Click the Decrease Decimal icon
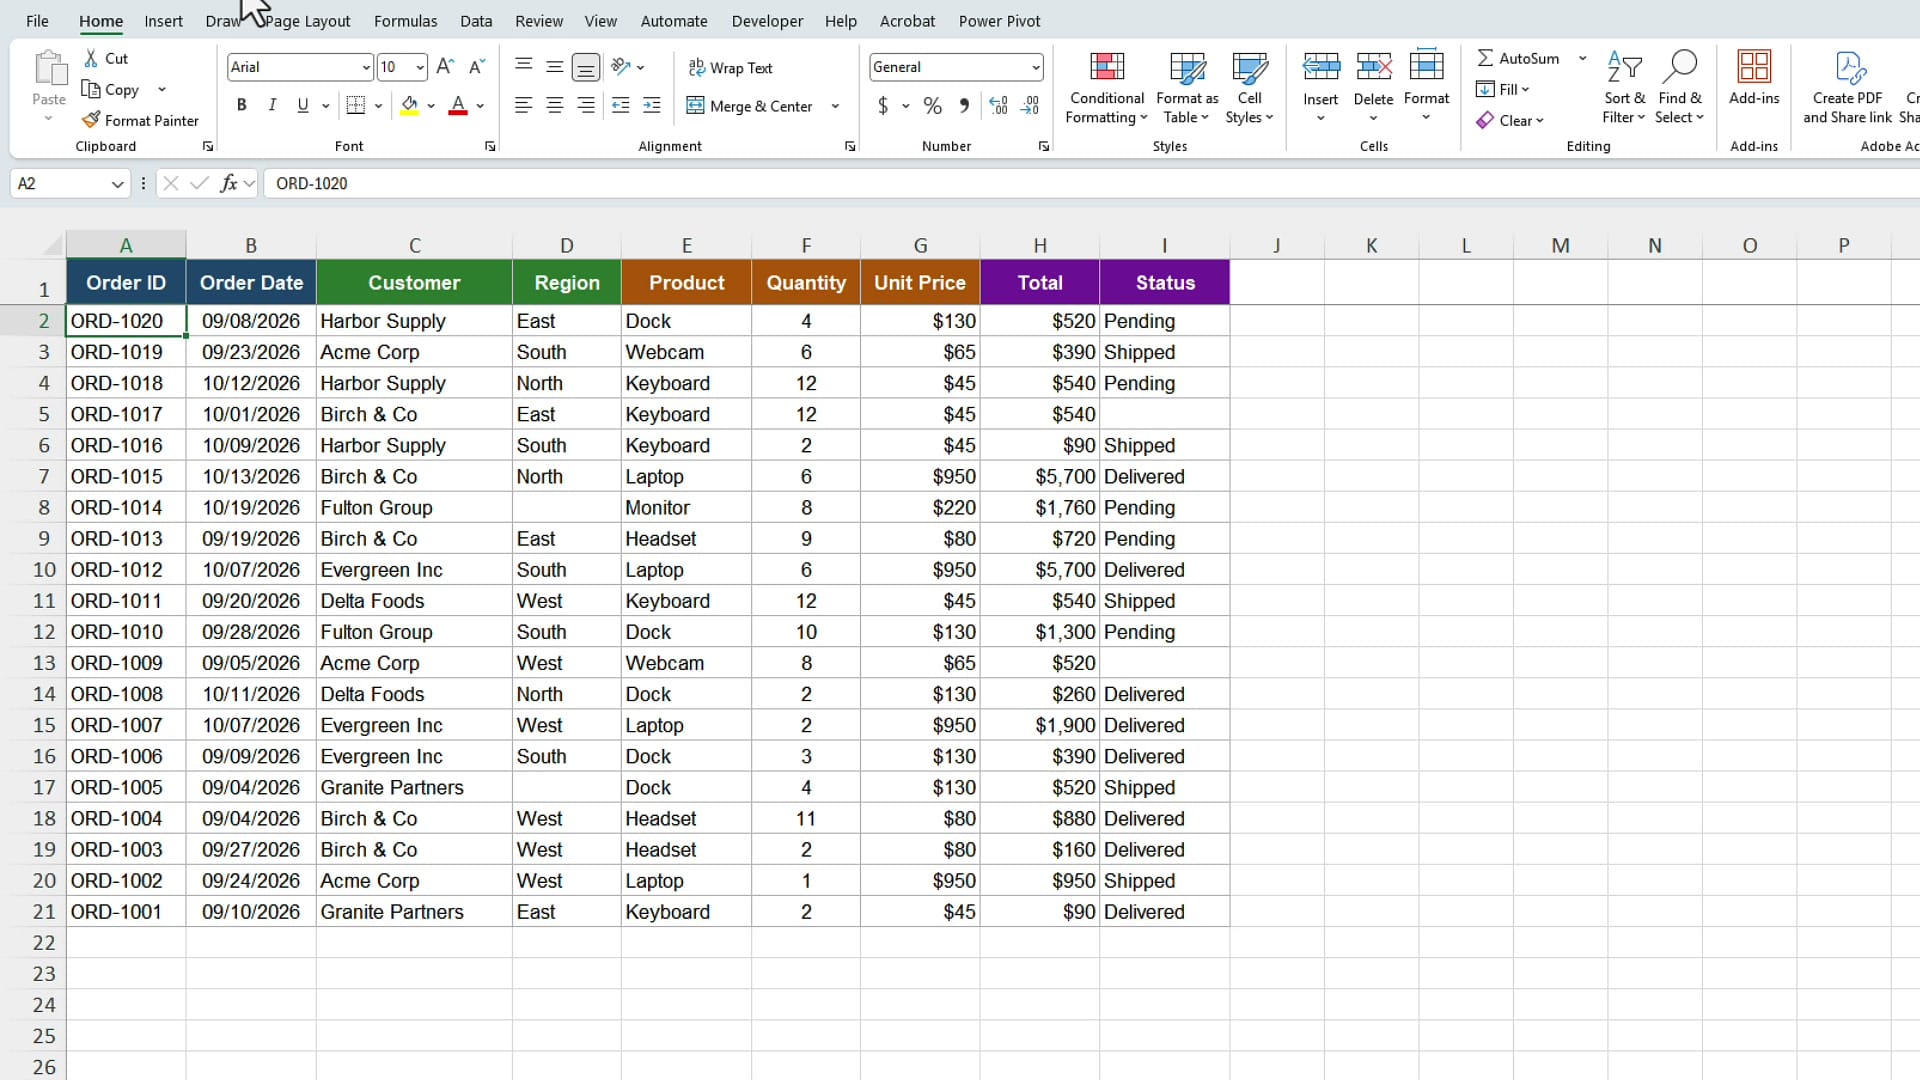 1030,105
